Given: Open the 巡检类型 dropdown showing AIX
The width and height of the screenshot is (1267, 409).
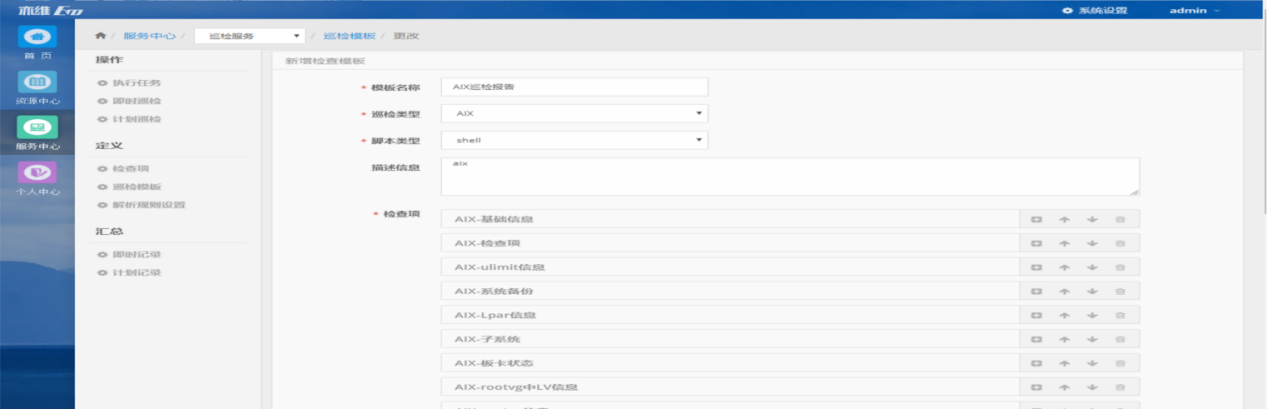Looking at the screenshot, I should (x=573, y=113).
